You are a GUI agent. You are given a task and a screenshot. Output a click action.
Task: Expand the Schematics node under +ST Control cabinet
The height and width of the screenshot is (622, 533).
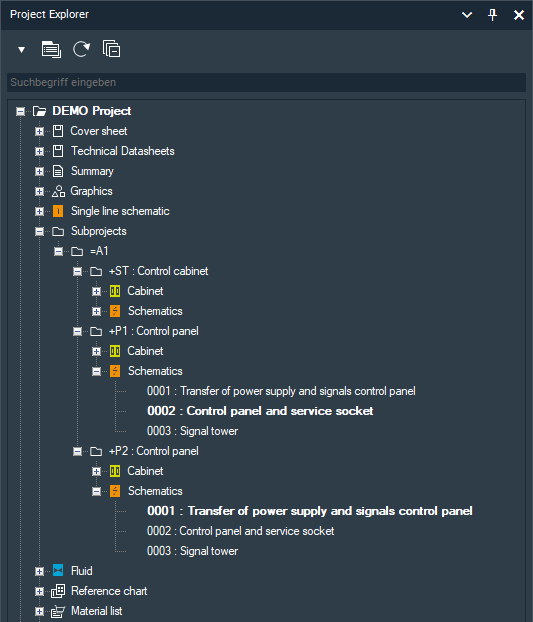[96, 311]
